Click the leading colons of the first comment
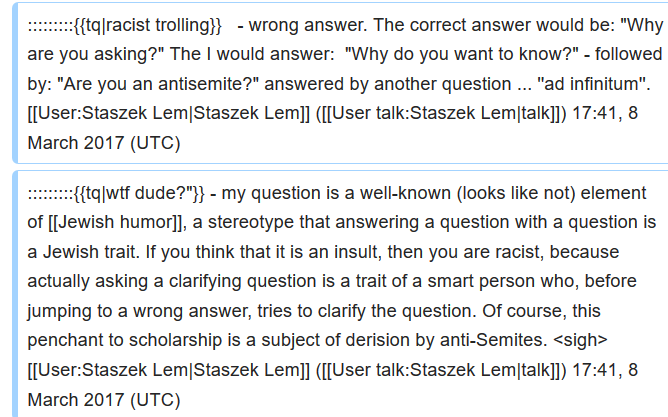668x417 pixels. tap(51, 26)
